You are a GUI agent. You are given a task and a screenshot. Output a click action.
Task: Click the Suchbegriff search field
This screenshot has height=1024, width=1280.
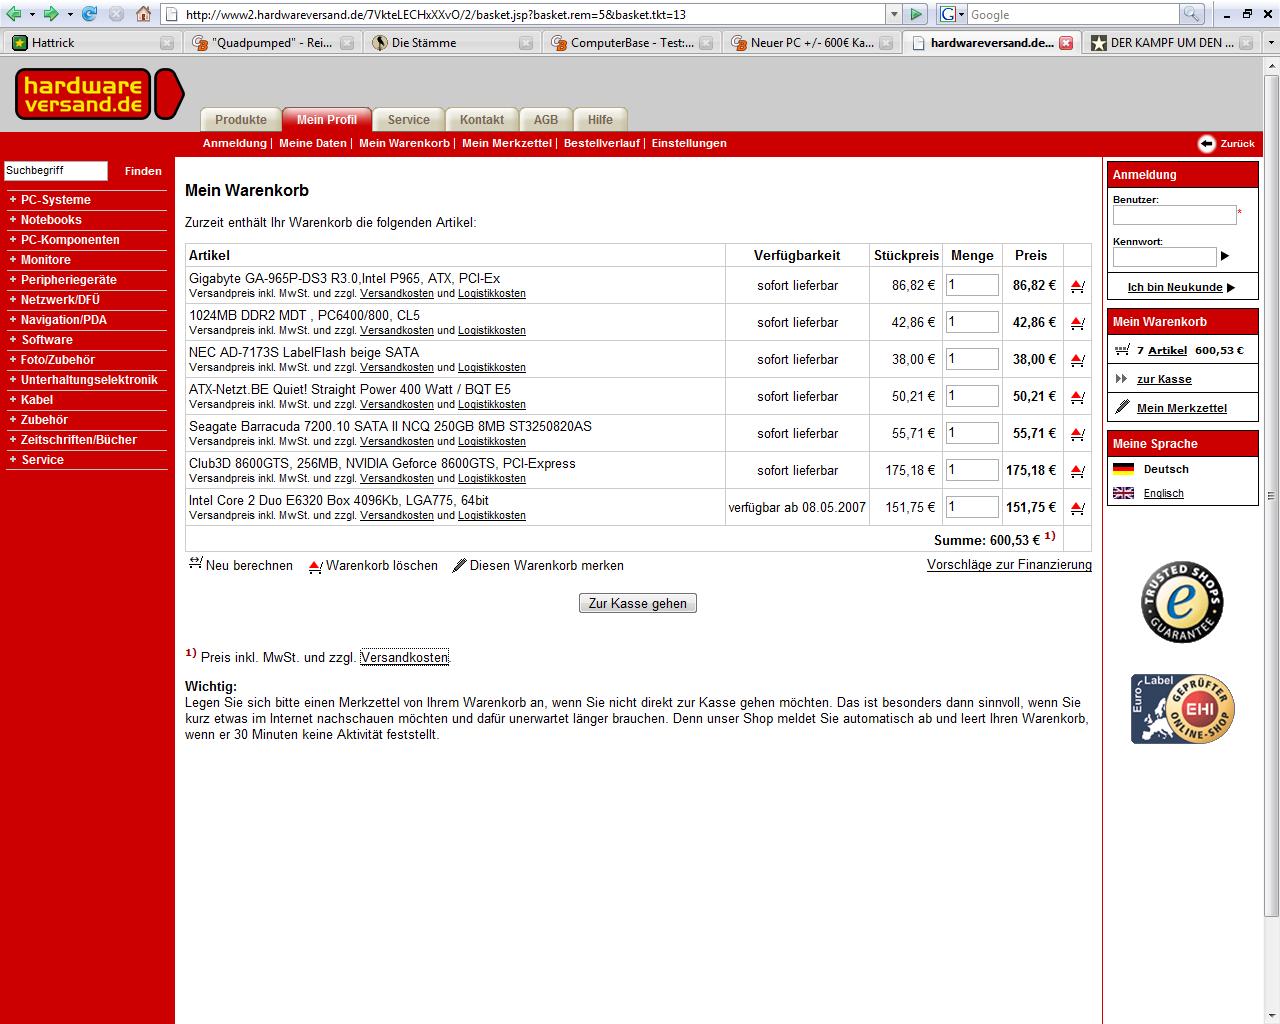pos(56,171)
